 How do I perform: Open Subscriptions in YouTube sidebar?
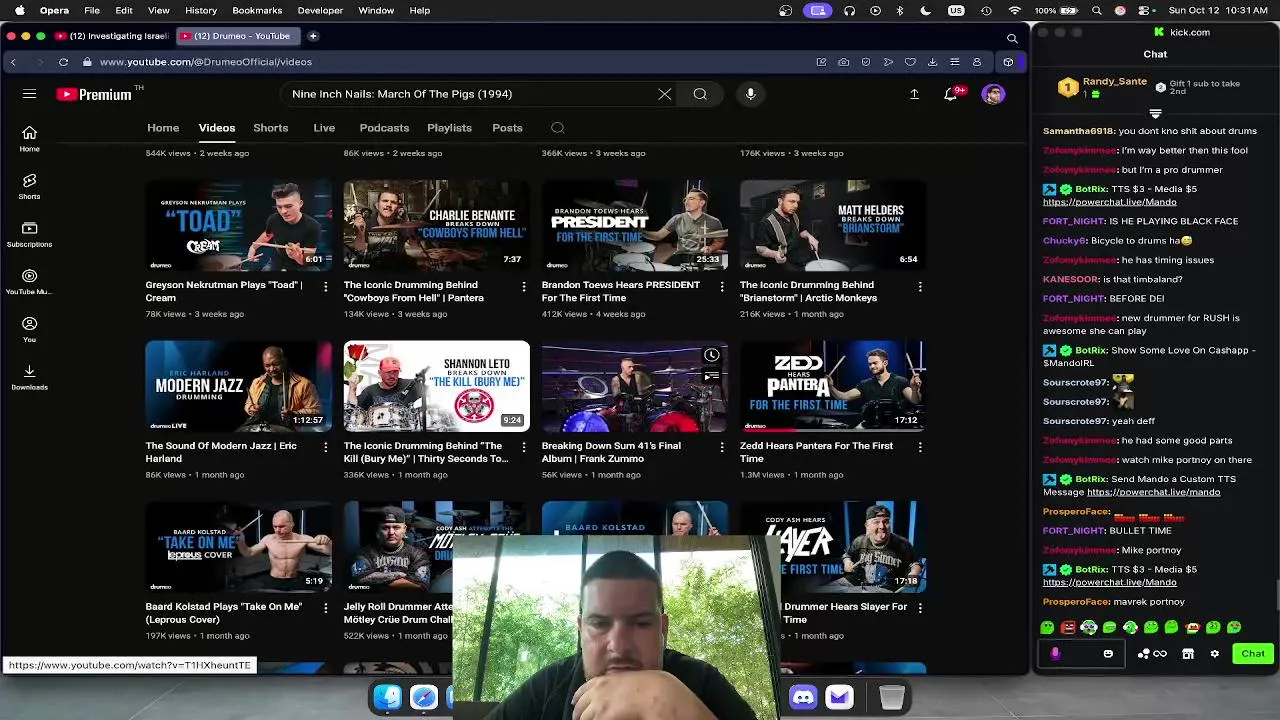point(29,235)
